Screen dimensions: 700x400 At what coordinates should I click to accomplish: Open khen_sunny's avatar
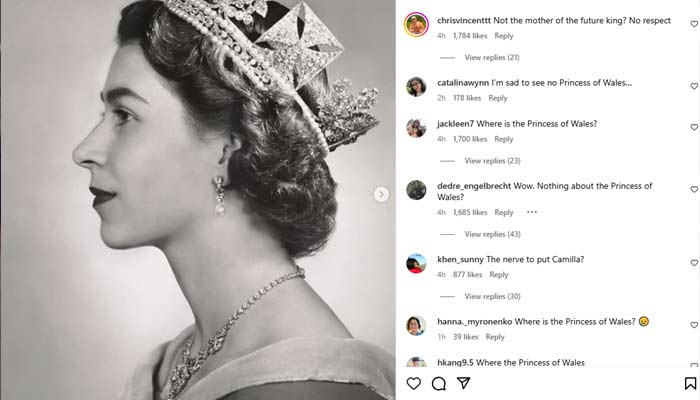click(416, 263)
